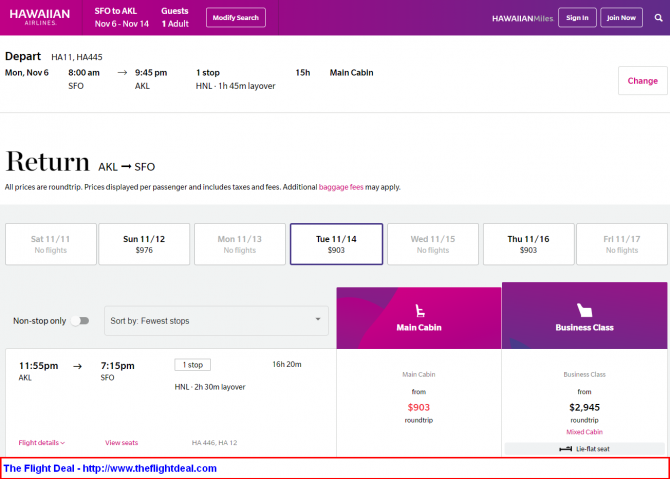
Task: Click the 16h 20m duration text
Action: click(287, 364)
